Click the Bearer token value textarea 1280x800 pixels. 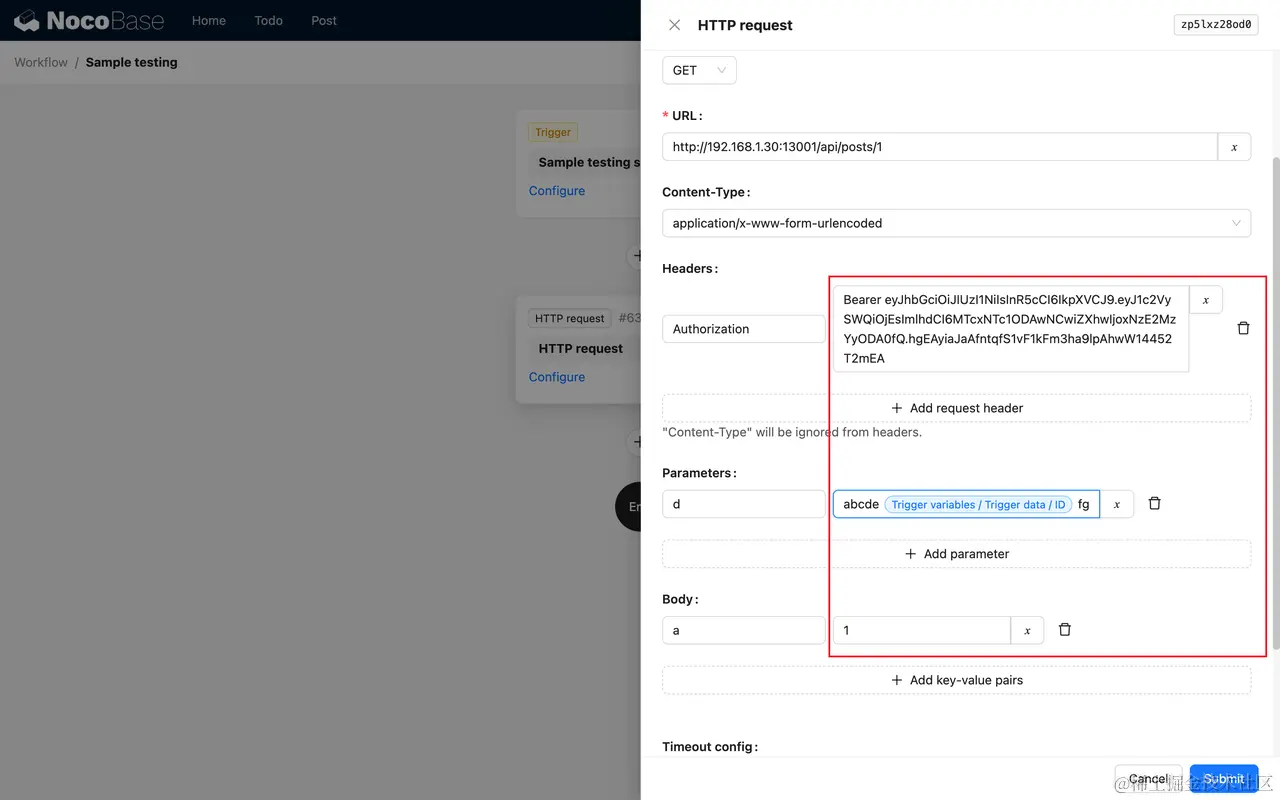click(x=1011, y=329)
